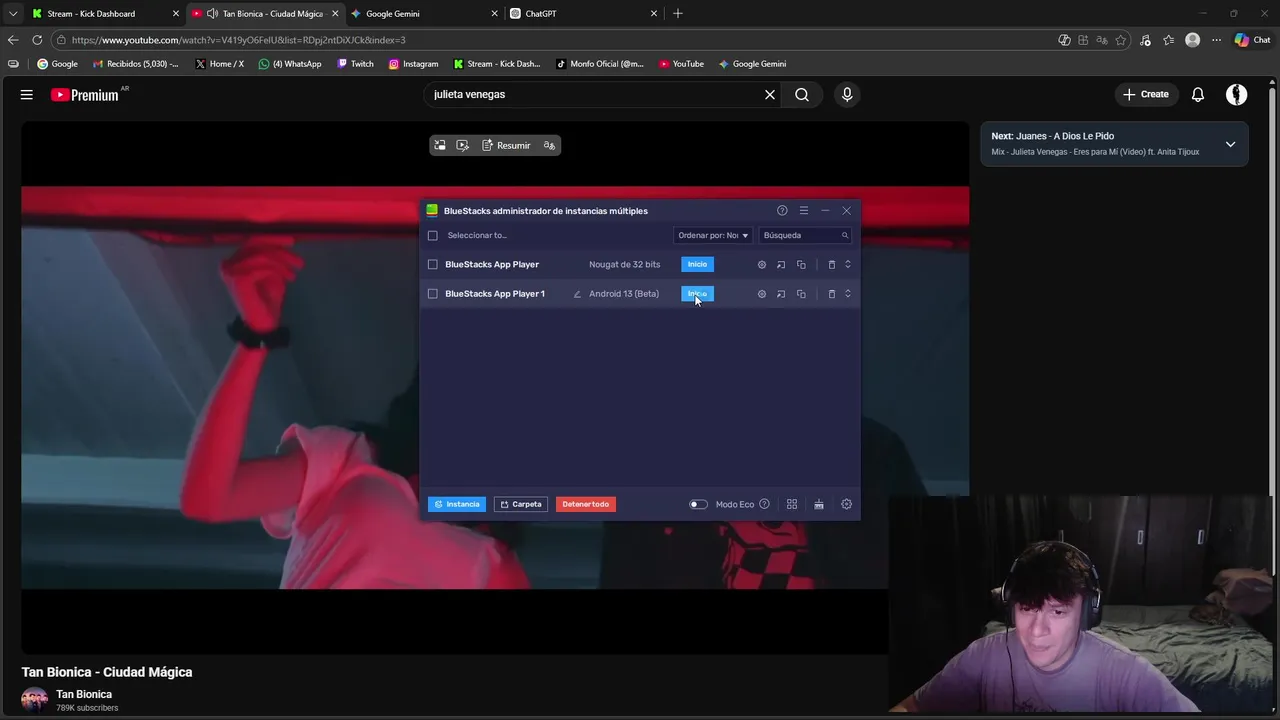Open browser translate page icon
The width and height of the screenshot is (1280, 720).
coord(1102,40)
